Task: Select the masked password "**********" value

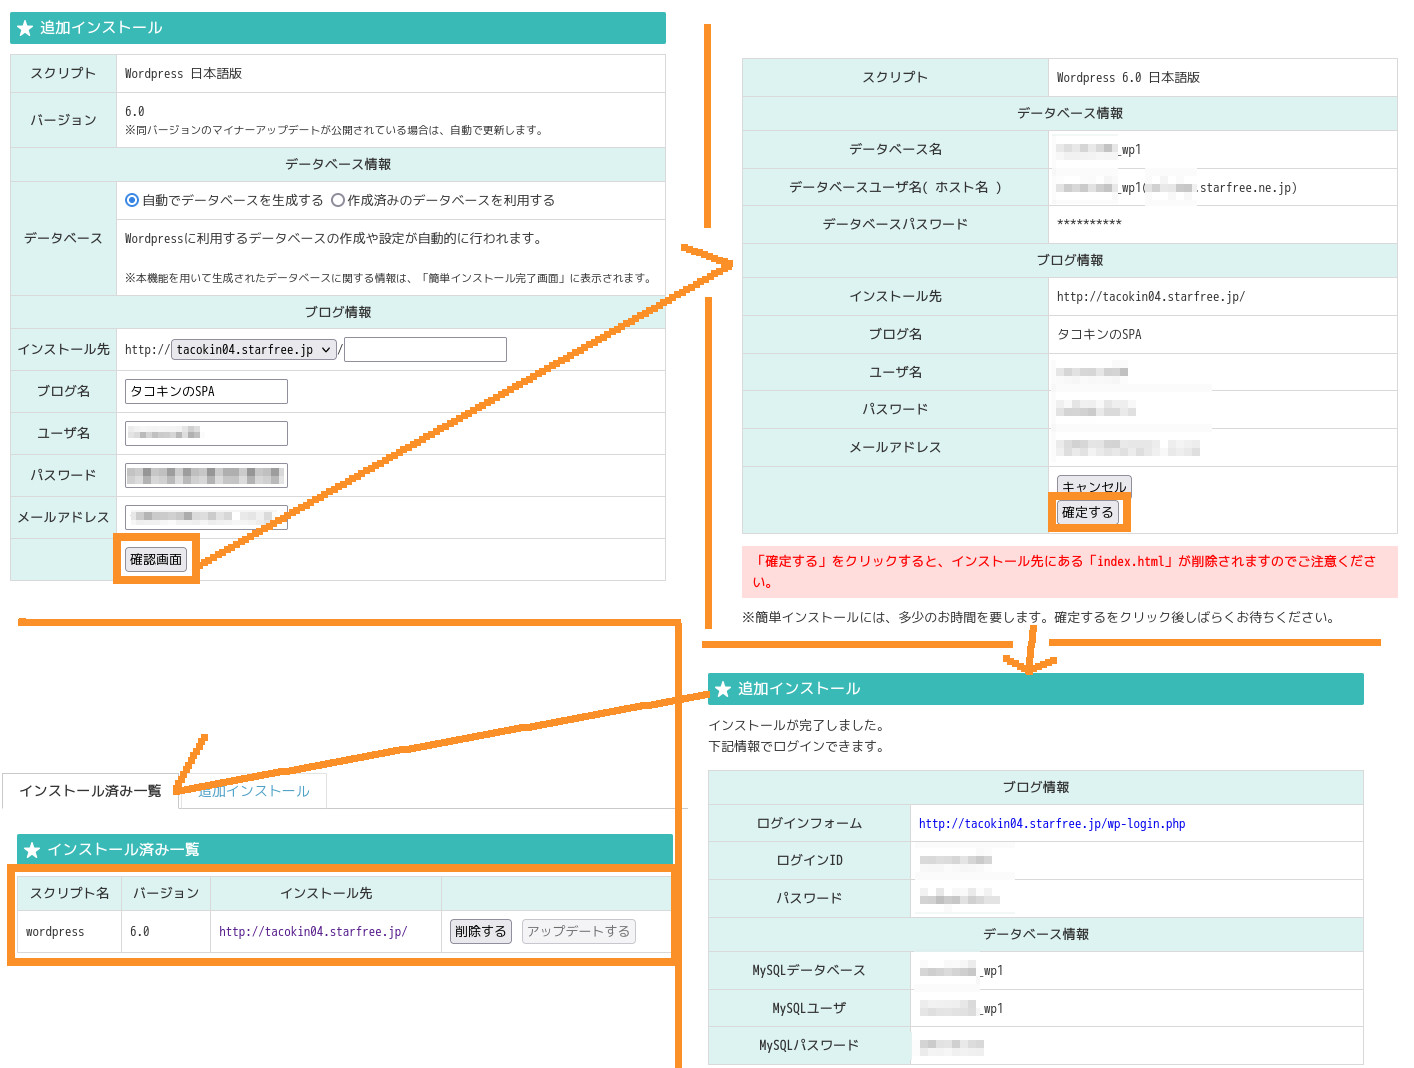Action: 1089,223
